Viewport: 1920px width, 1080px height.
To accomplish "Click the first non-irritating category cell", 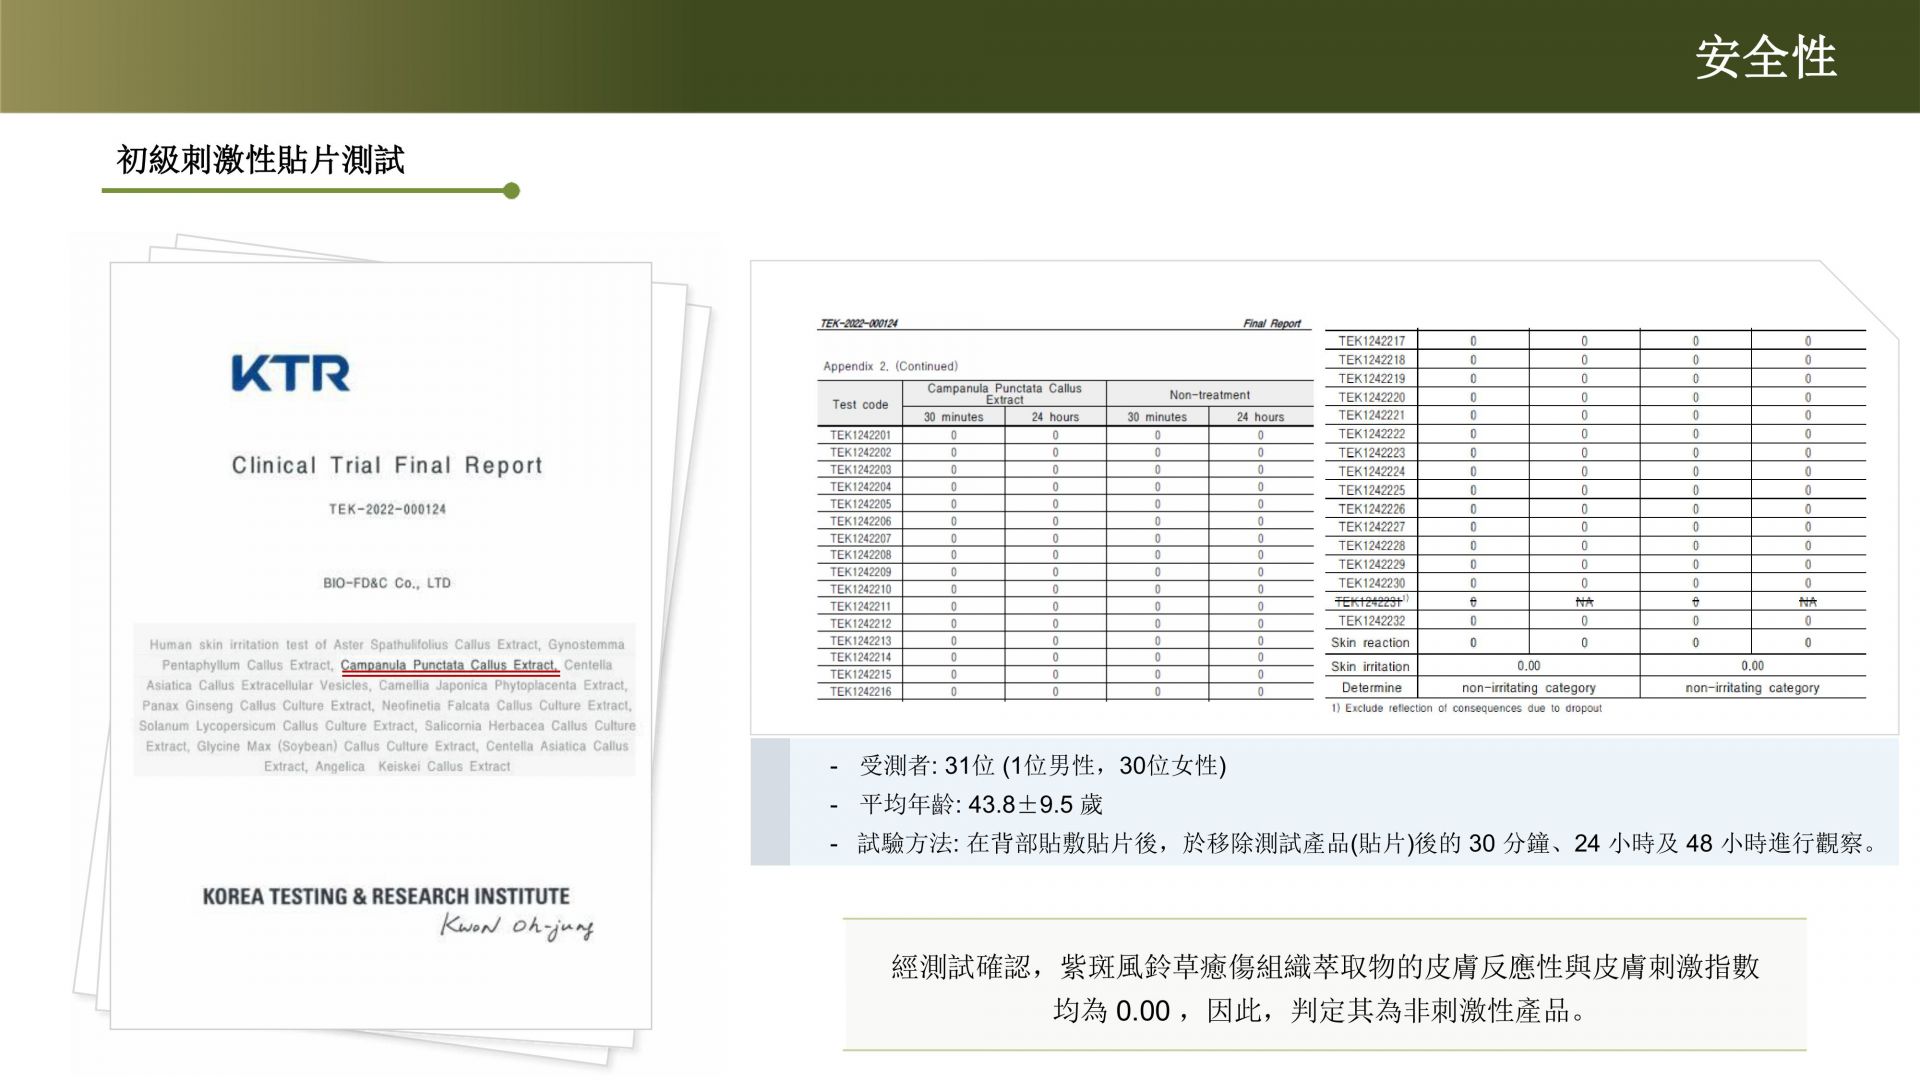I will click(x=1528, y=688).
